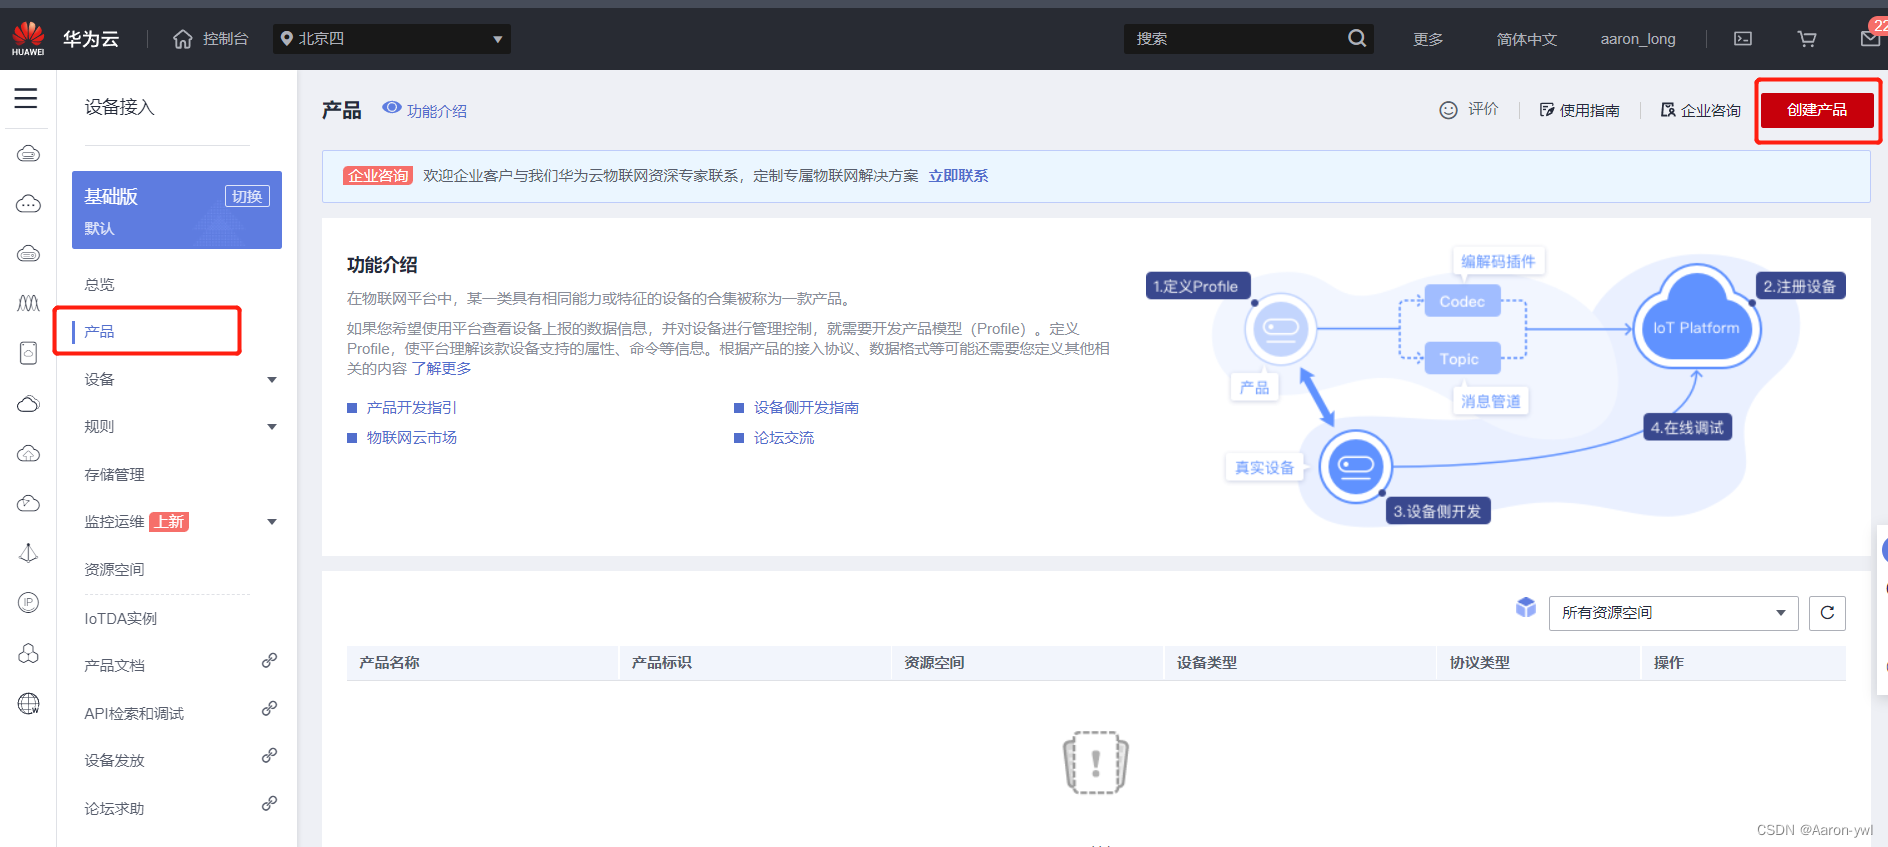The height and width of the screenshot is (847, 1888).
Task: Click 设备发放 in the sidebar
Action: point(114,761)
